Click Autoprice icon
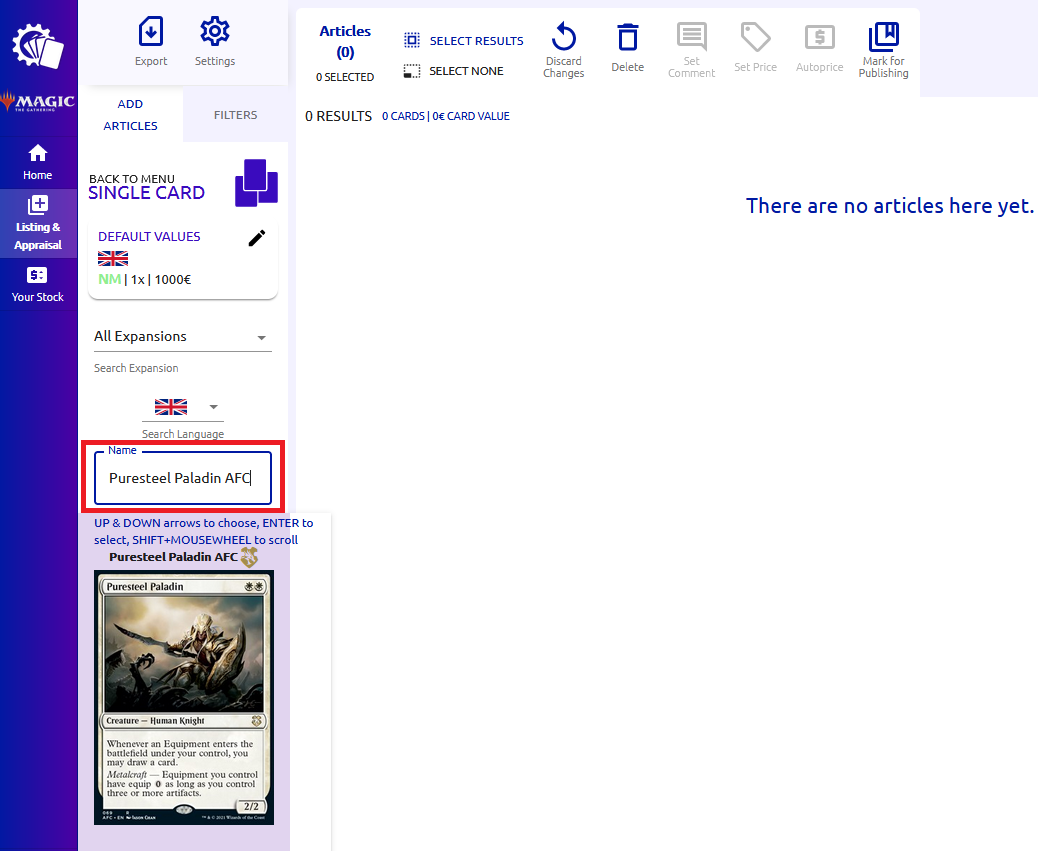1038x851 pixels. pos(820,37)
